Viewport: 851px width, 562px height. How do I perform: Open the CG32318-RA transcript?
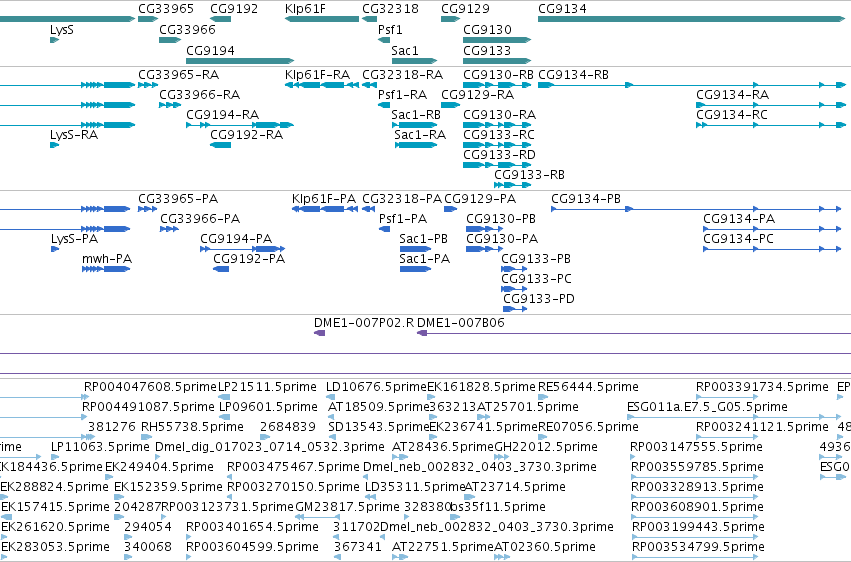tap(370, 85)
